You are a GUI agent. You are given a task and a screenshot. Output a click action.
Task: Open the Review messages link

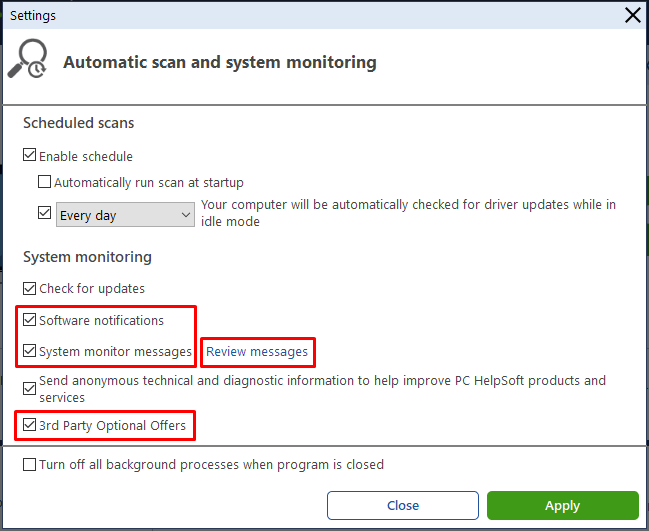click(257, 352)
